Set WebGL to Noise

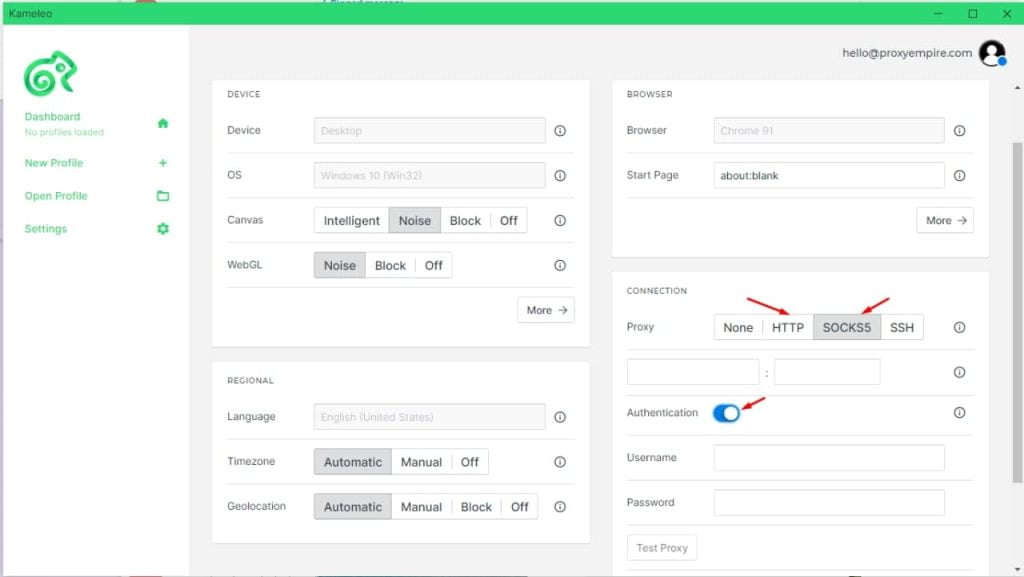(x=340, y=266)
